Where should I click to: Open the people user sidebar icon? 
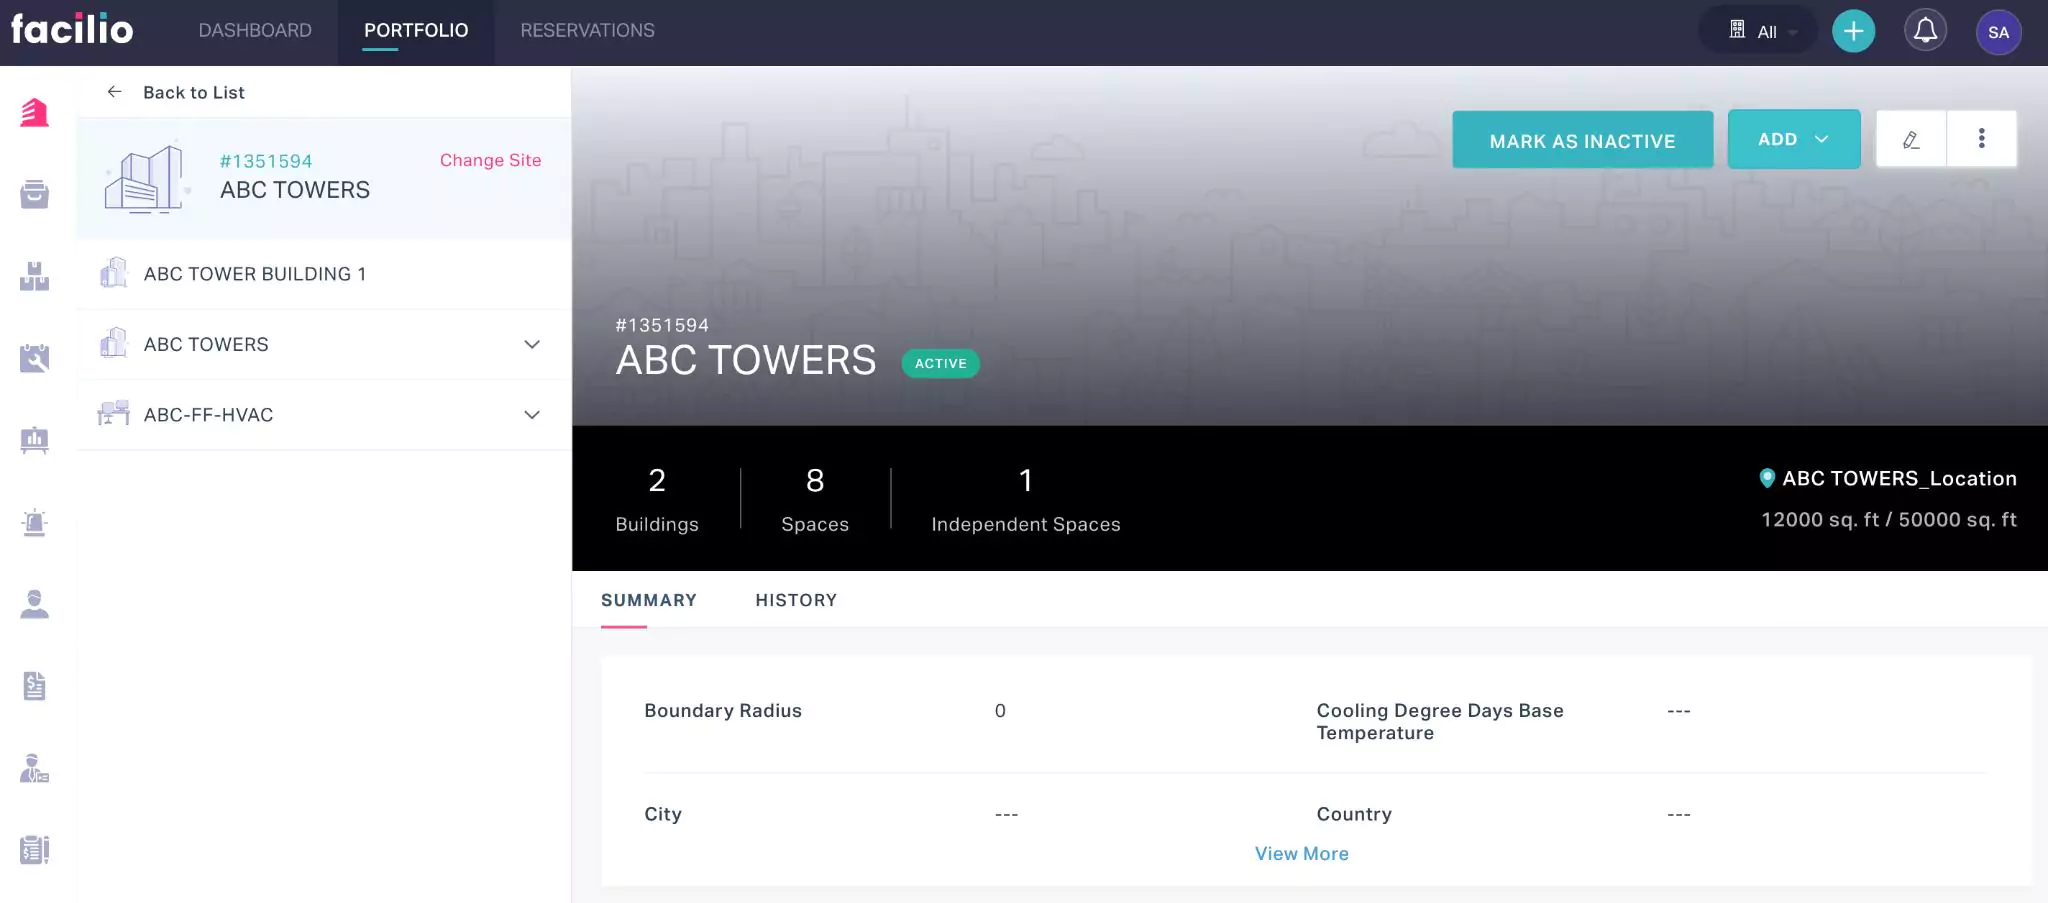(x=35, y=604)
